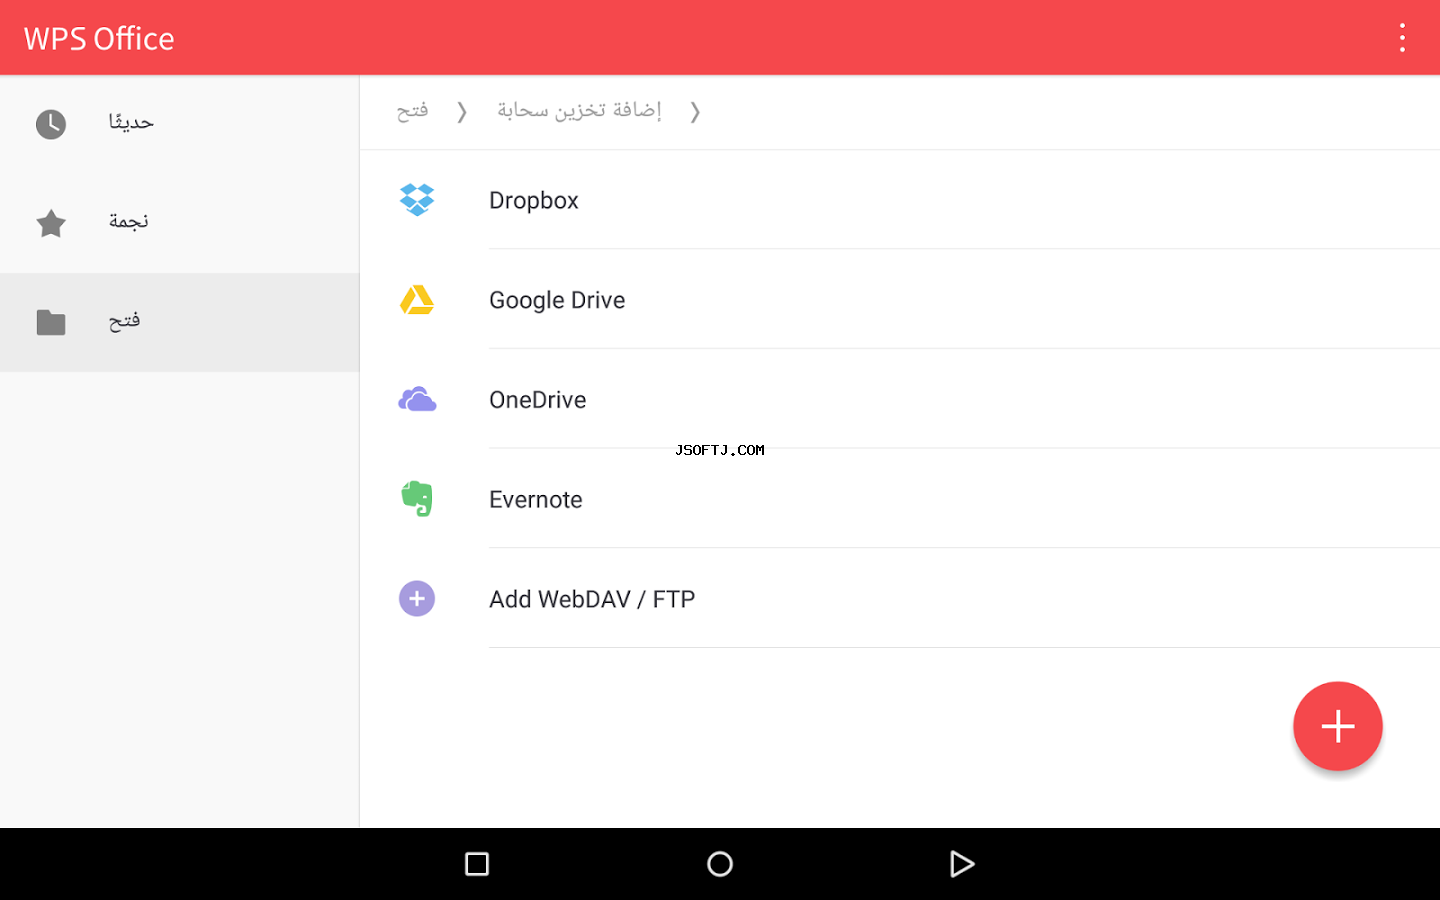This screenshot has width=1440, height=900.
Task: Click the Evernote elephant icon
Action: click(x=417, y=499)
